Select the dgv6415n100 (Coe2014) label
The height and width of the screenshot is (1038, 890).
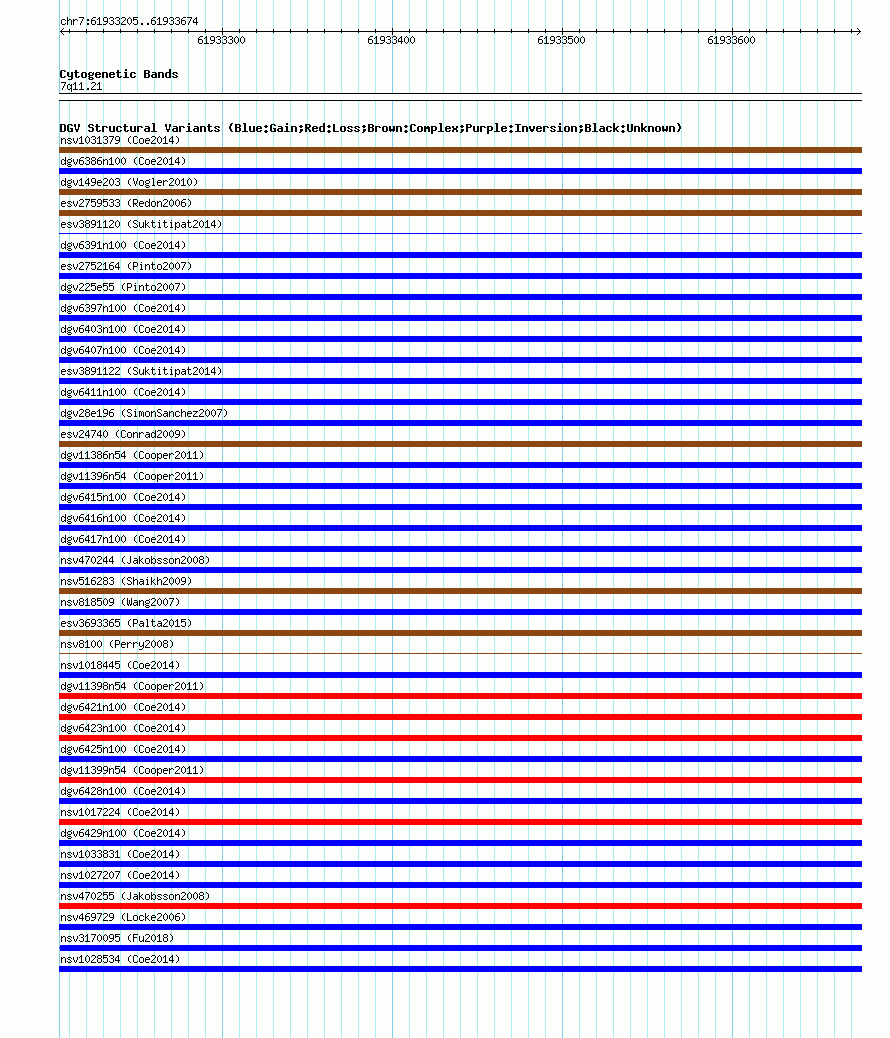tap(123, 497)
